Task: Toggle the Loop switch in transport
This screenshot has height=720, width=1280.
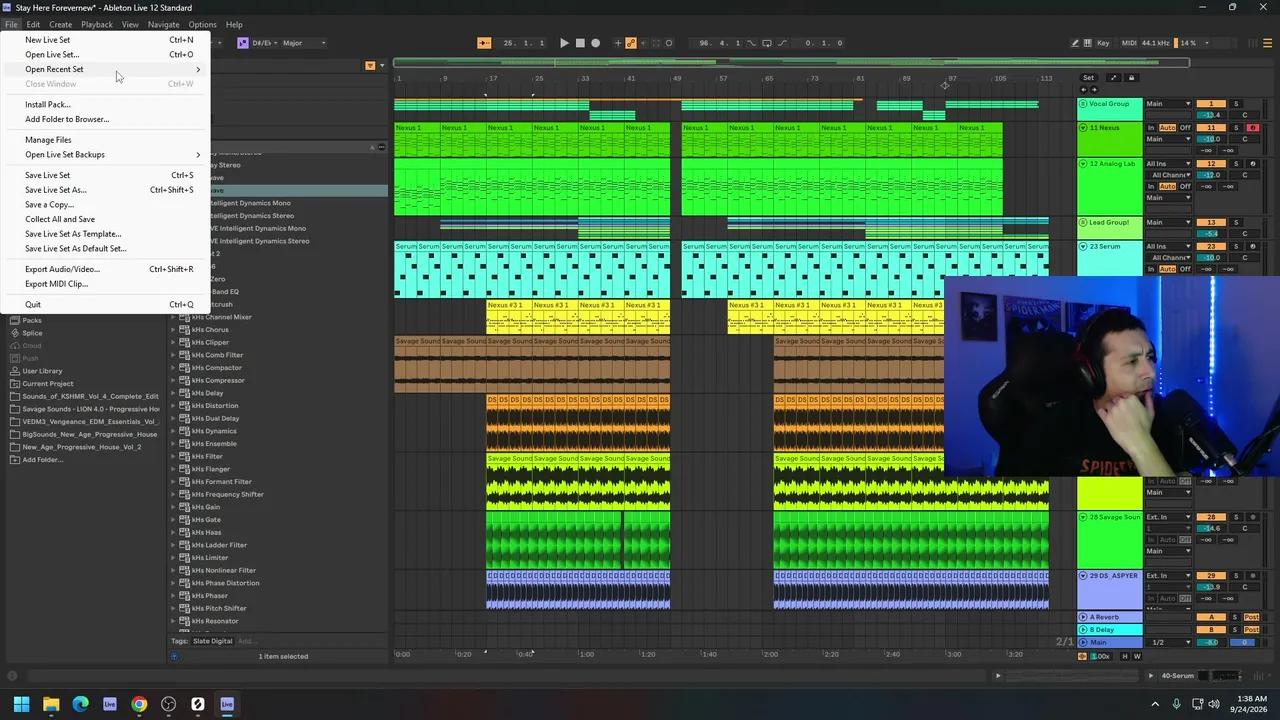Action: pyautogui.click(x=767, y=43)
